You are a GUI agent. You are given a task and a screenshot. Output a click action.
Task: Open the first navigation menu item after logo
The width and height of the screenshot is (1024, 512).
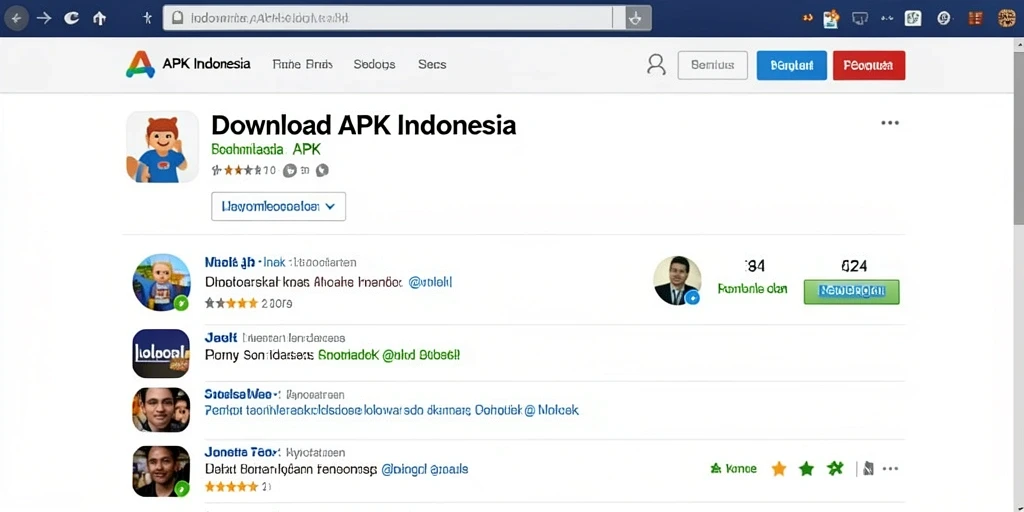click(302, 64)
